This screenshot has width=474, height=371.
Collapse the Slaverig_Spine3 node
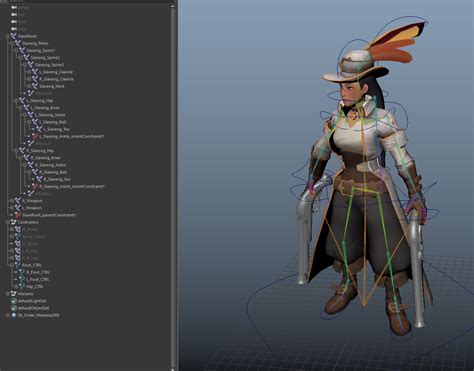pyautogui.click(x=25, y=65)
